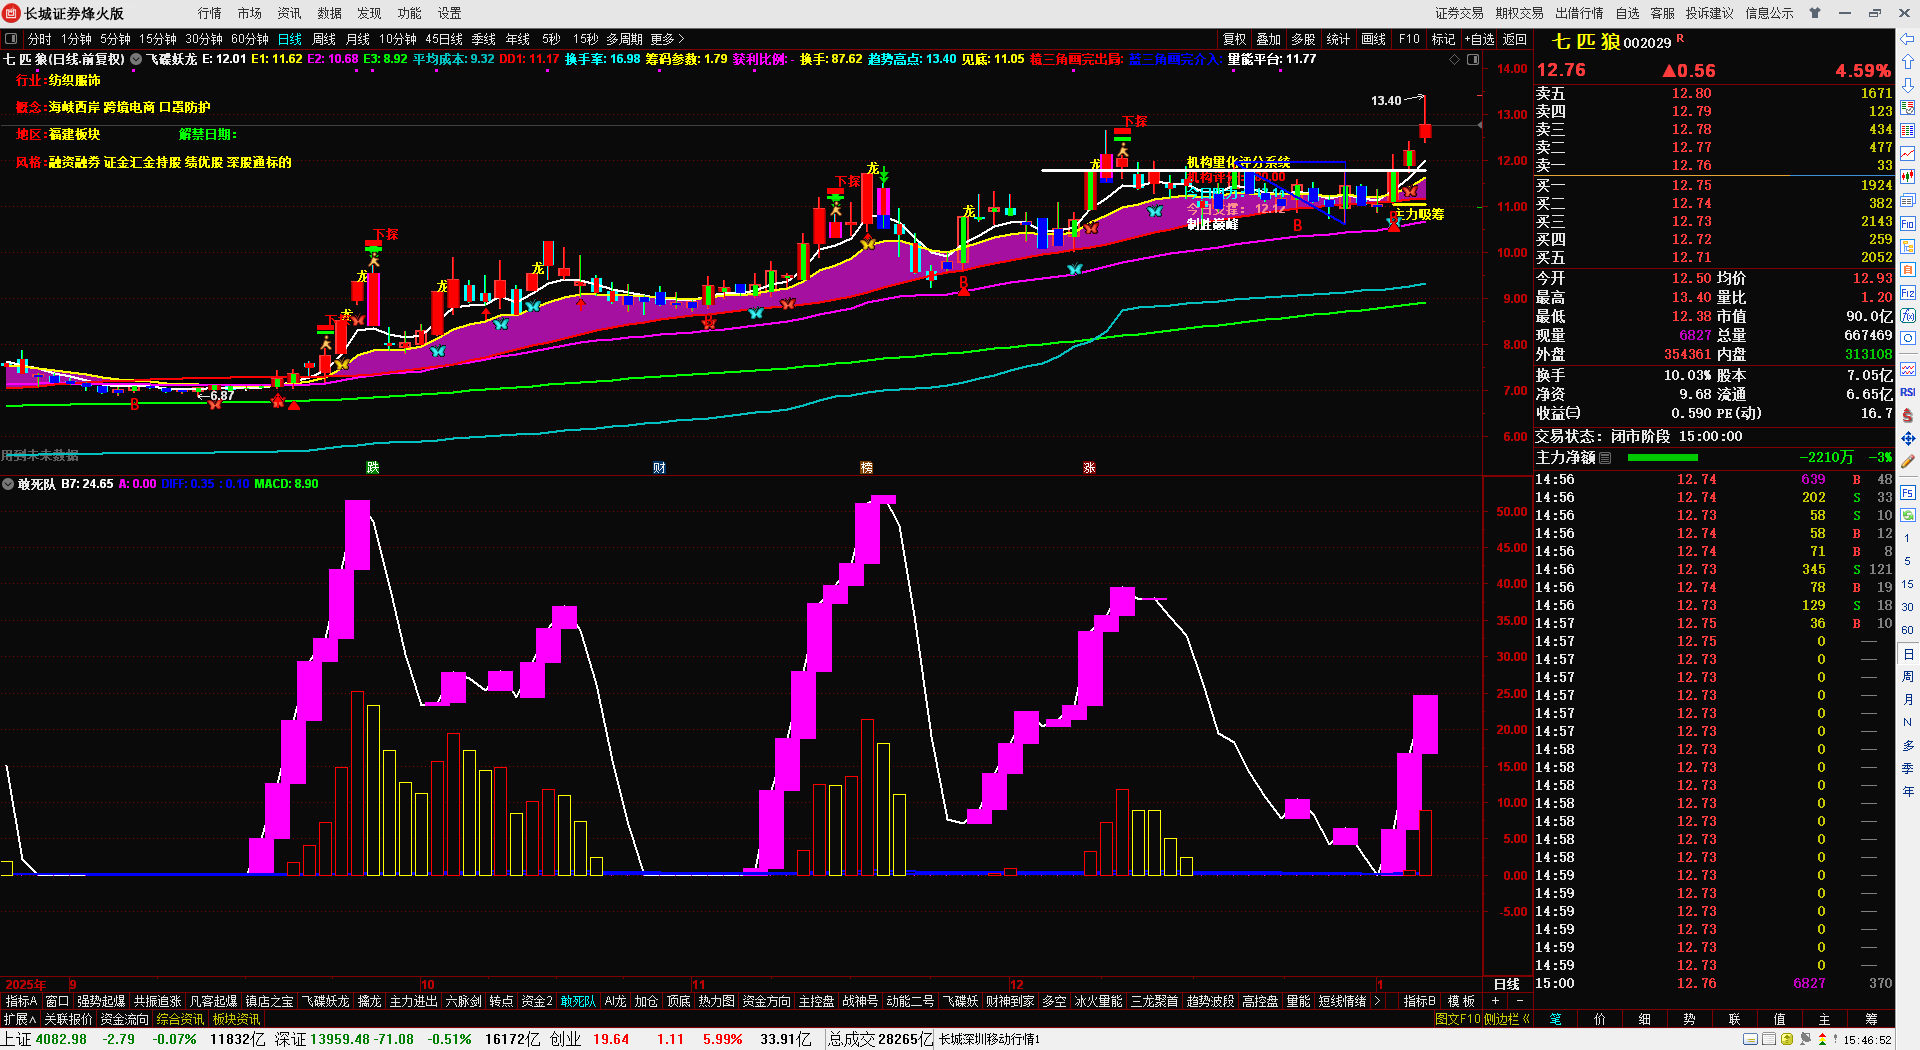Click the green refresh icon in right sidebar
Screen dimensions: 1920x1050
[x=1908, y=515]
